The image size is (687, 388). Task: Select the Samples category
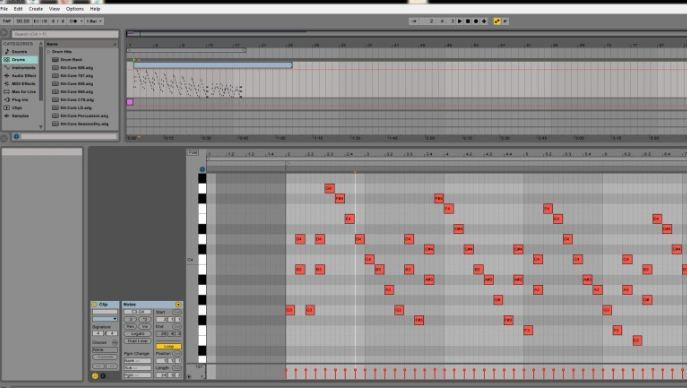[20, 116]
